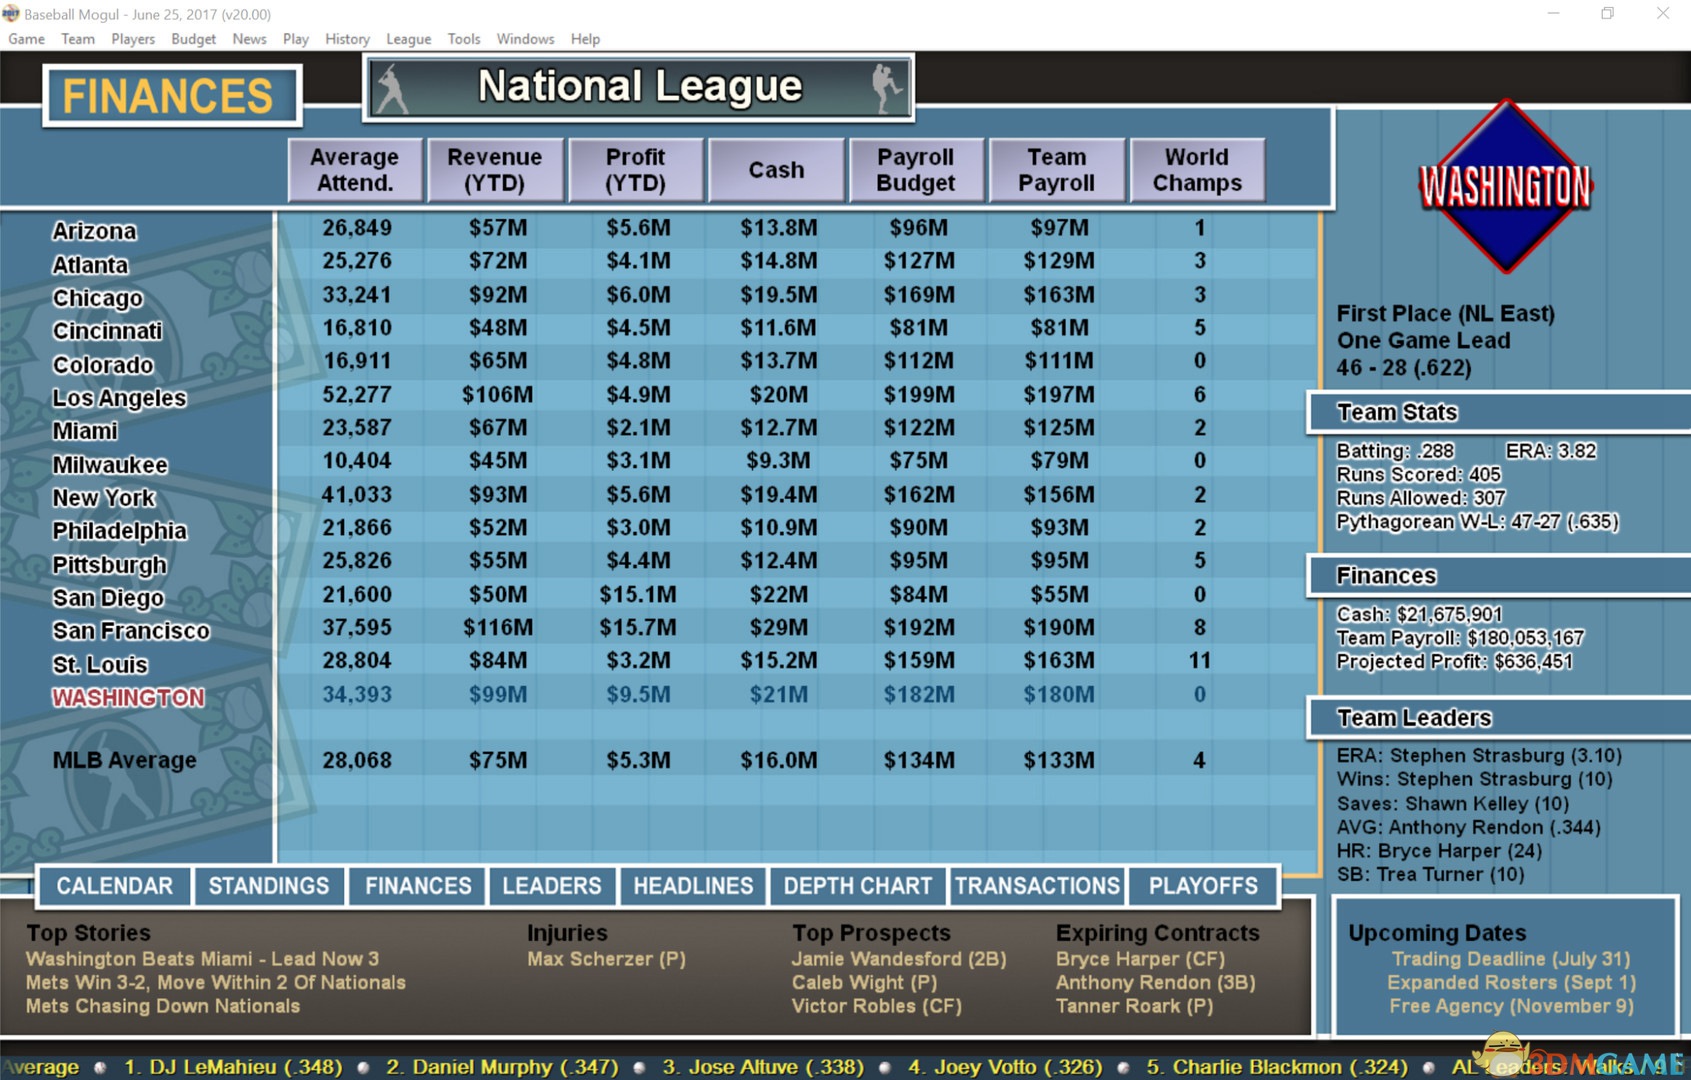Sort by Average Attend. column header

[x=355, y=170]
